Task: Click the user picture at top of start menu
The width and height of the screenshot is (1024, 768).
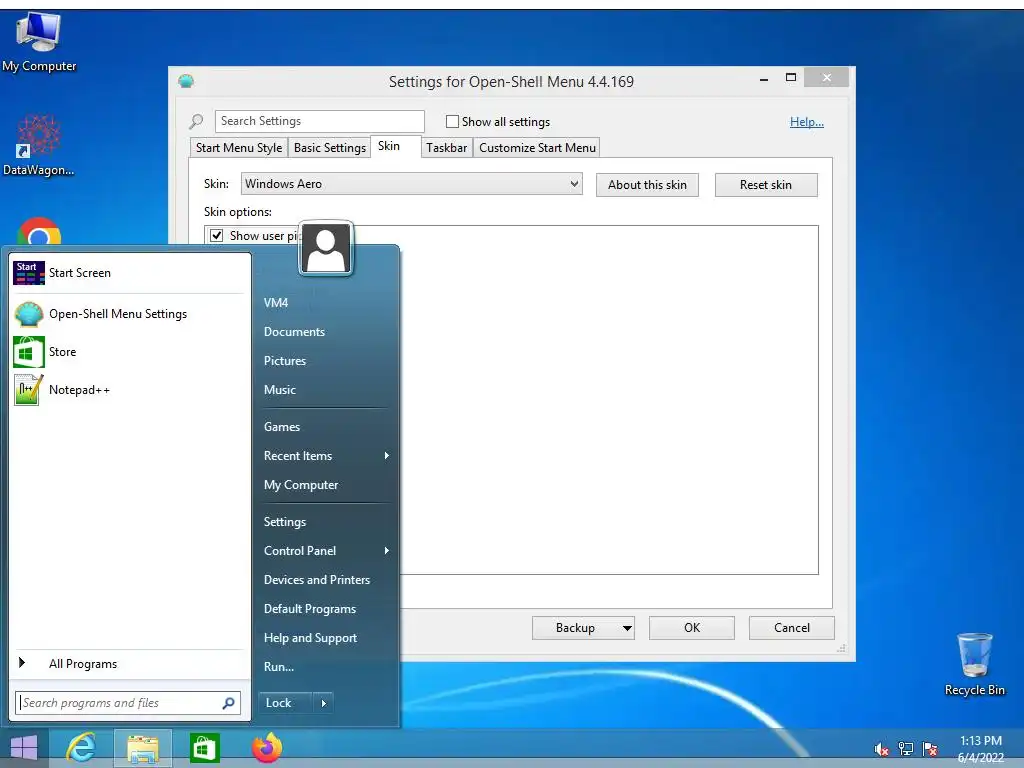Action: coord(326,249)
